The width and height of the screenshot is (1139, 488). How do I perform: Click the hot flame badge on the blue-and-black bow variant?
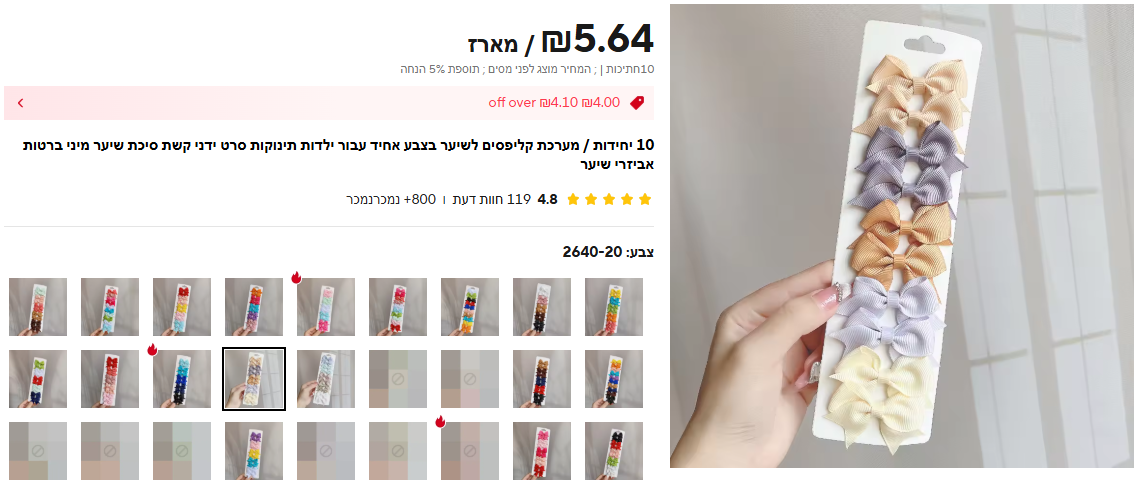pos(153,349)
